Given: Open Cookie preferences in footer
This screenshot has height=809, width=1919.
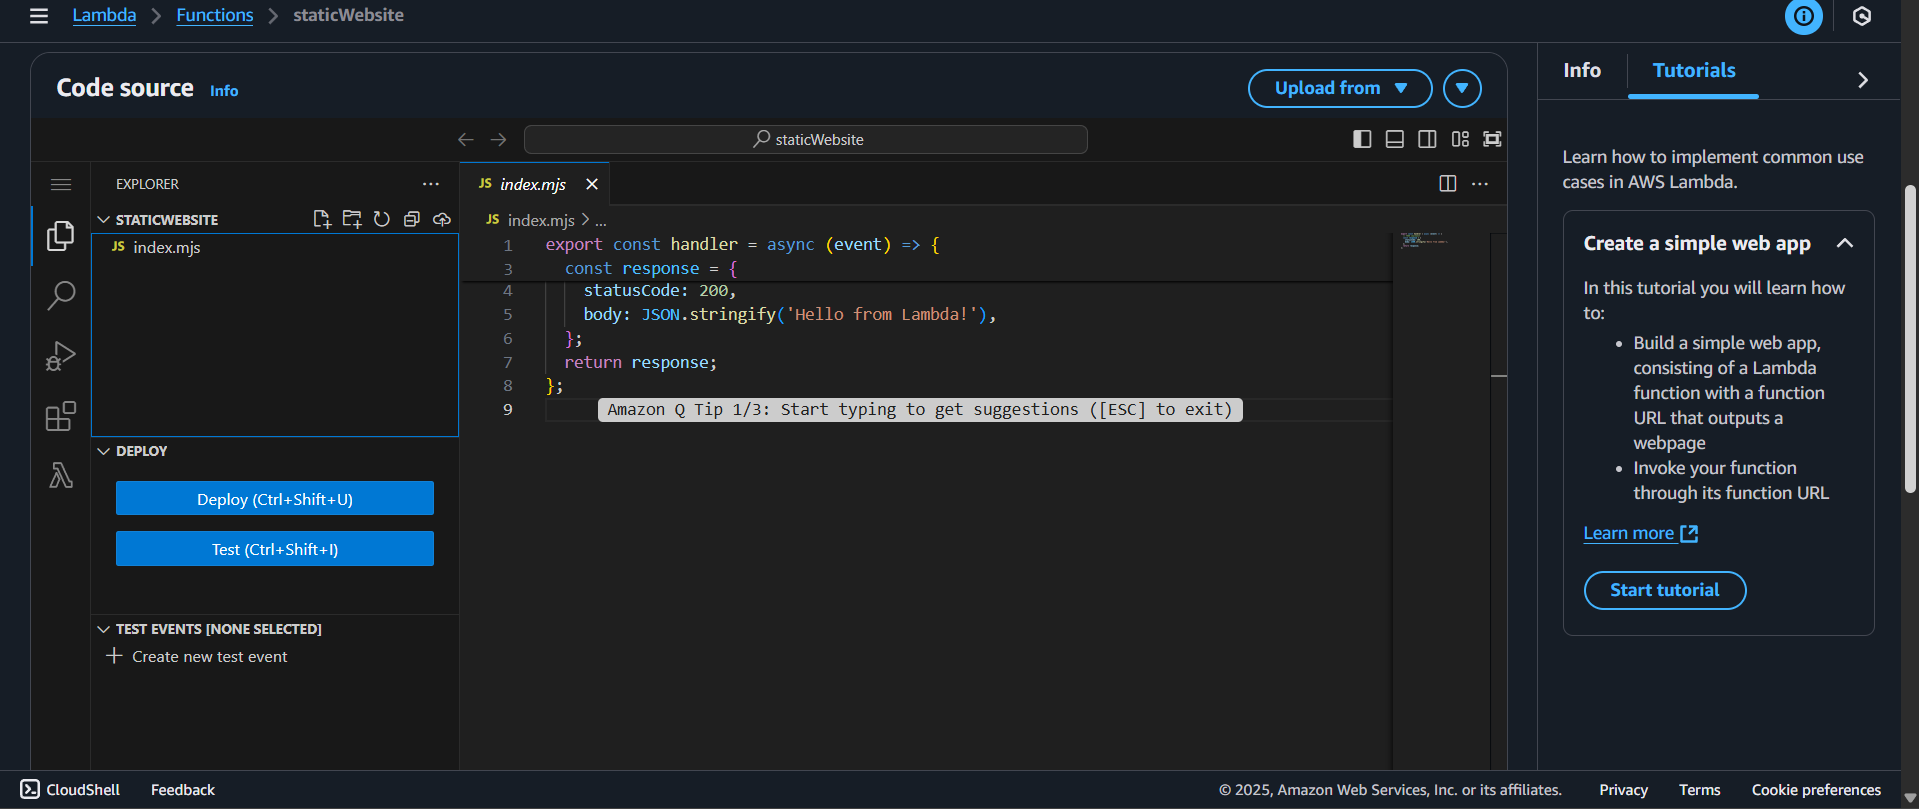Looking at the screenshot, I should 1816,789.
